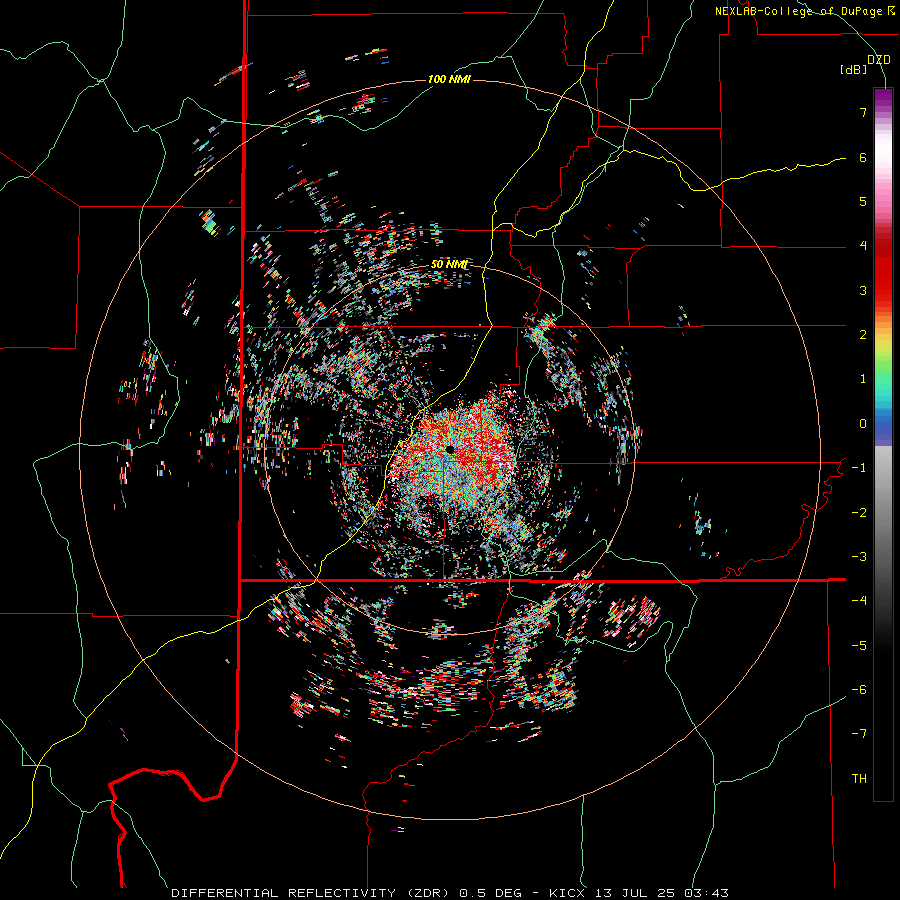
Task: Click the -6 value on color scale
Action: [859, 690]
